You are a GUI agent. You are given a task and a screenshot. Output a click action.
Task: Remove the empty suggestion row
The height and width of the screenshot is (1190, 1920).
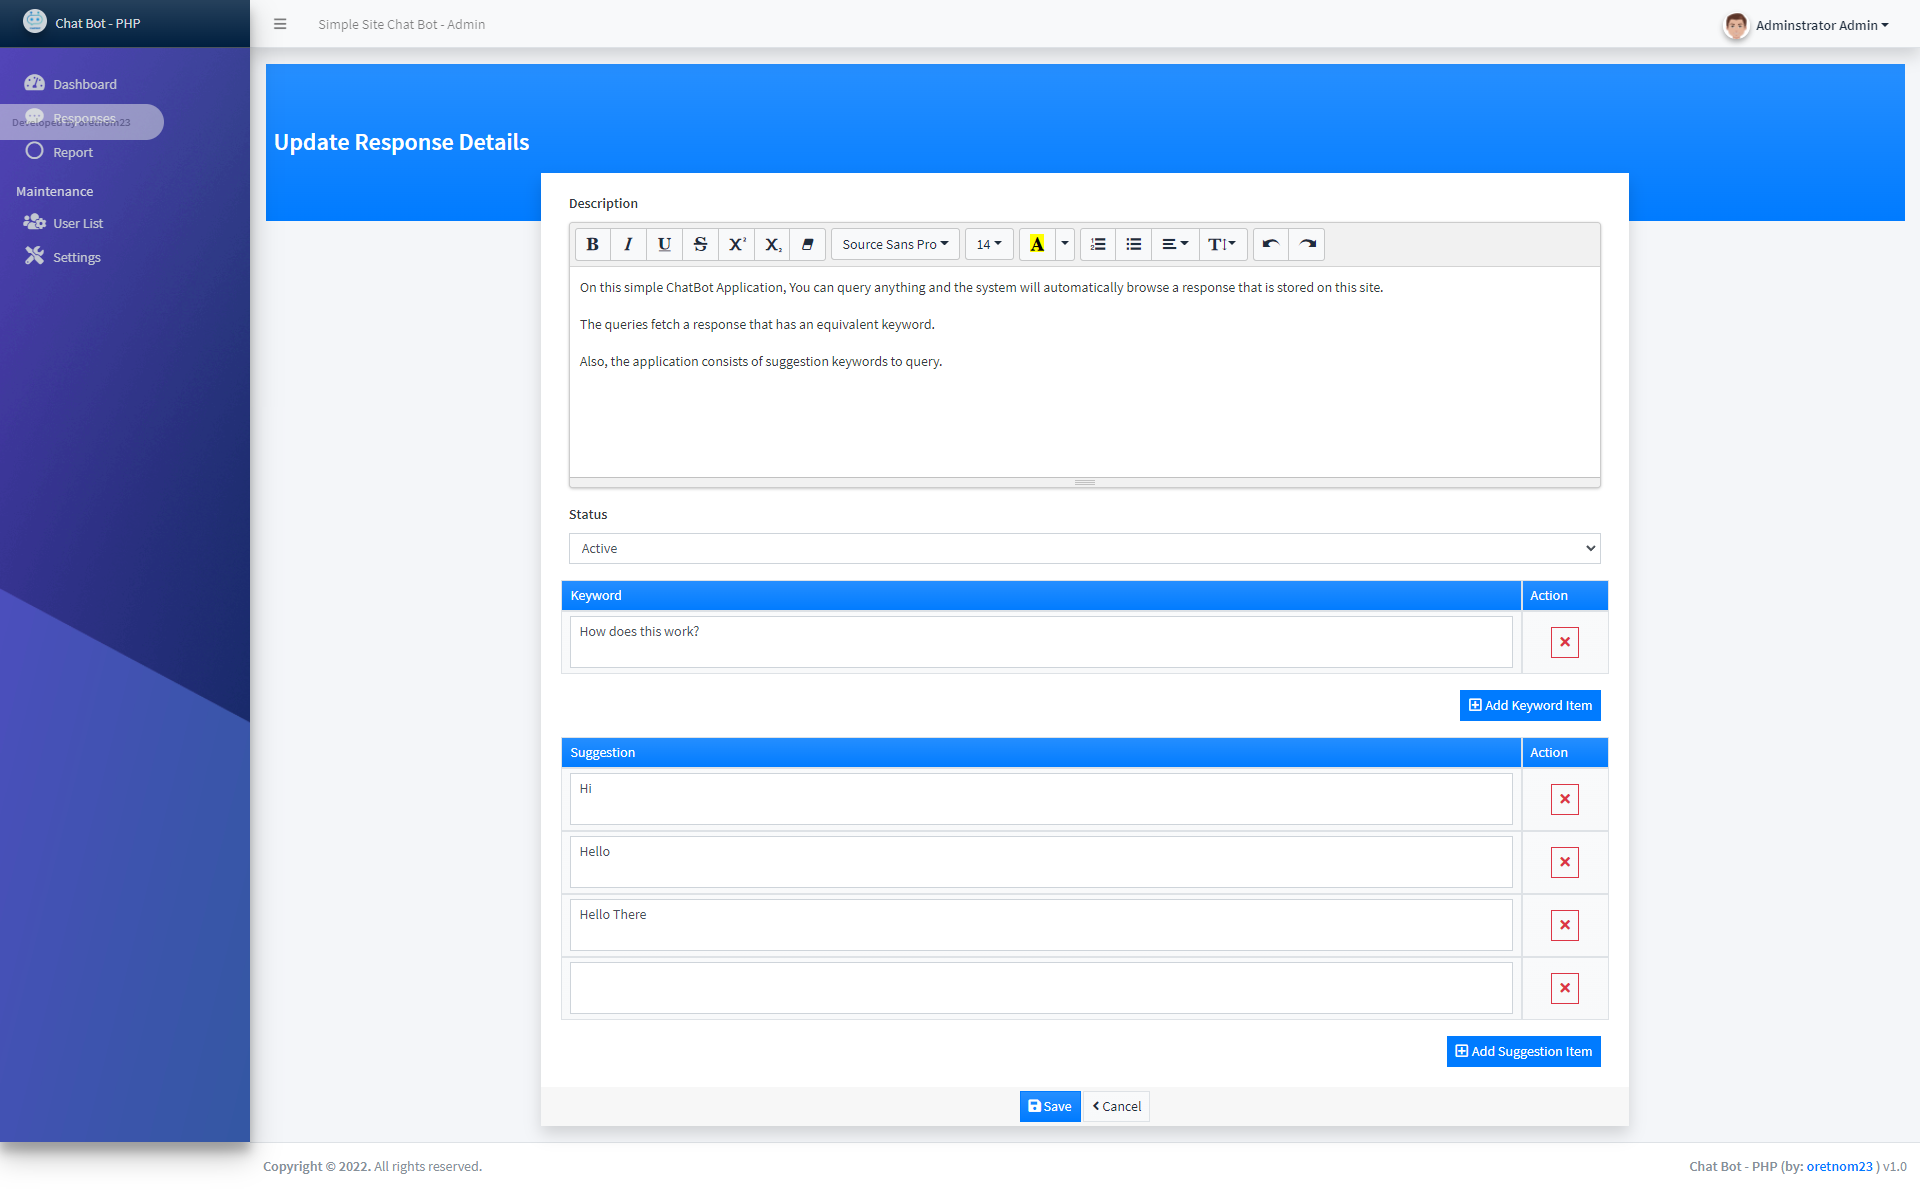click(1564, 988)
